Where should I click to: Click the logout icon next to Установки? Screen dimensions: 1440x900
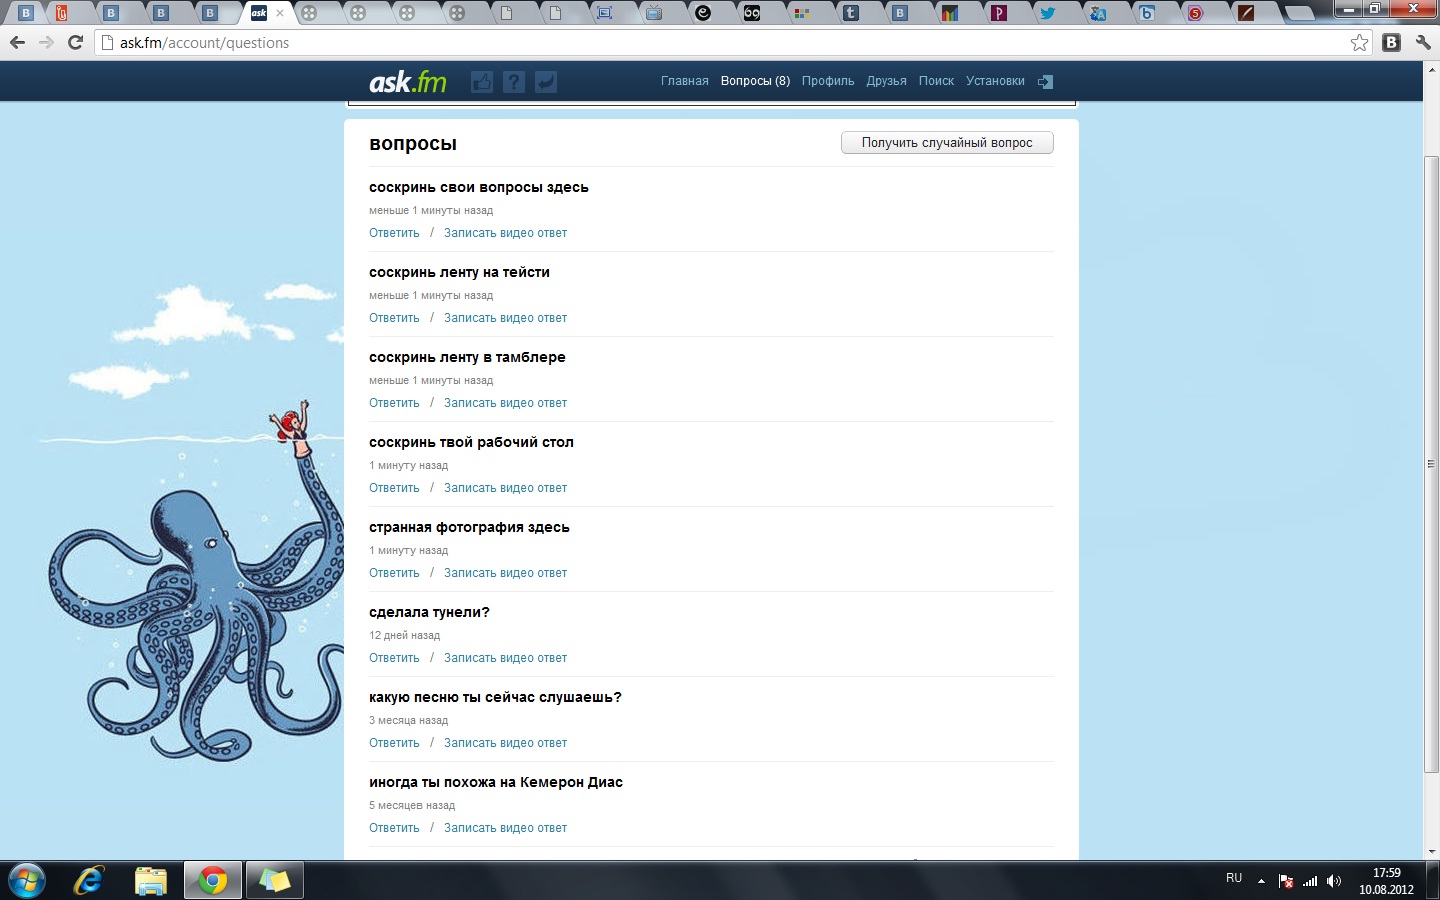click(1045, 82)
